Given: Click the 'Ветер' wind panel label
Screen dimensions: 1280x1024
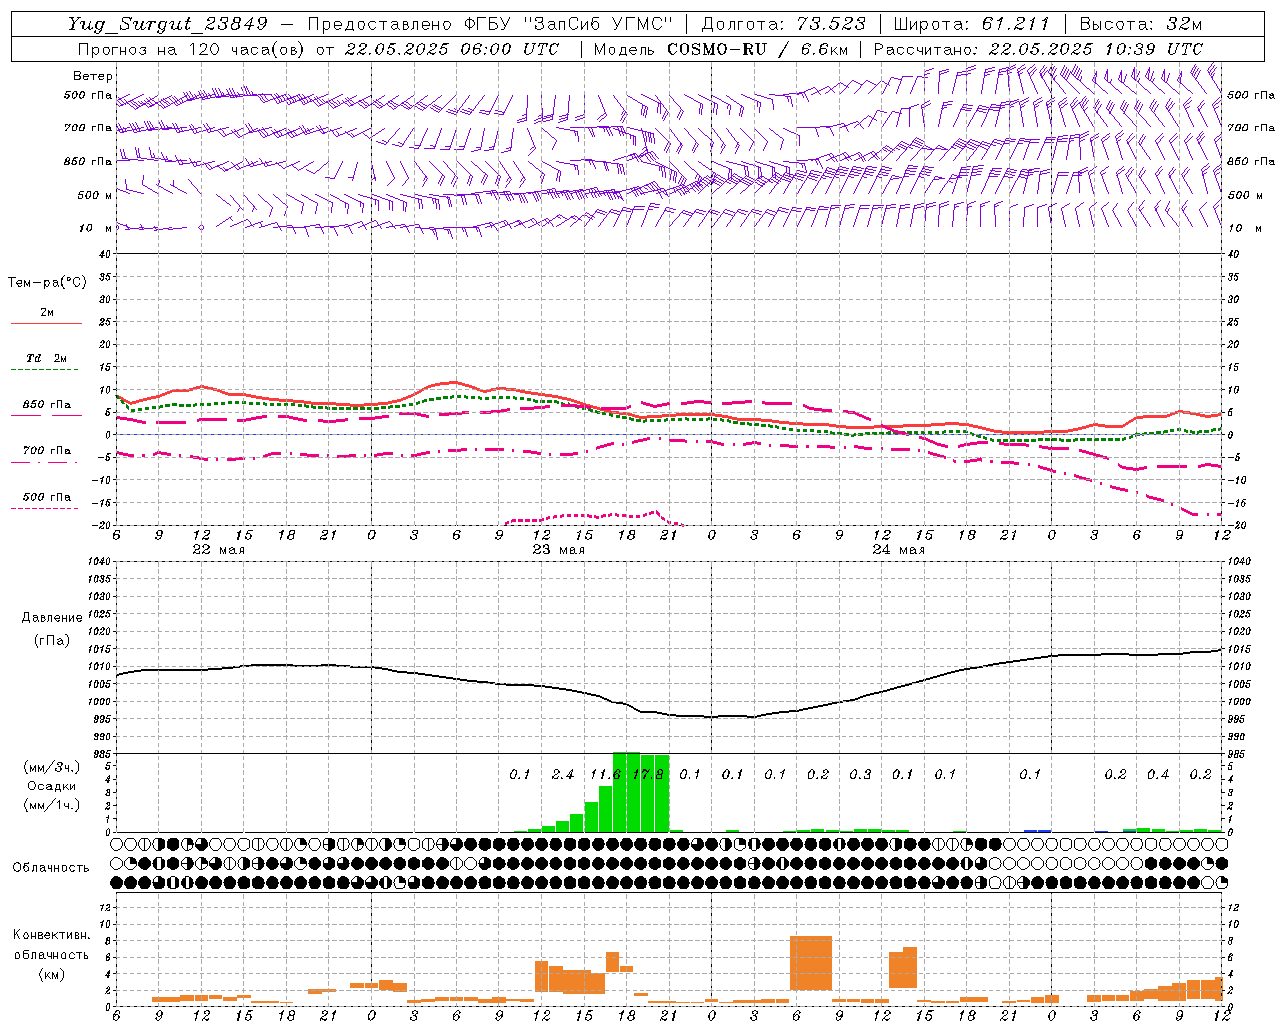Looking at the screenshot, I should 93,76.
